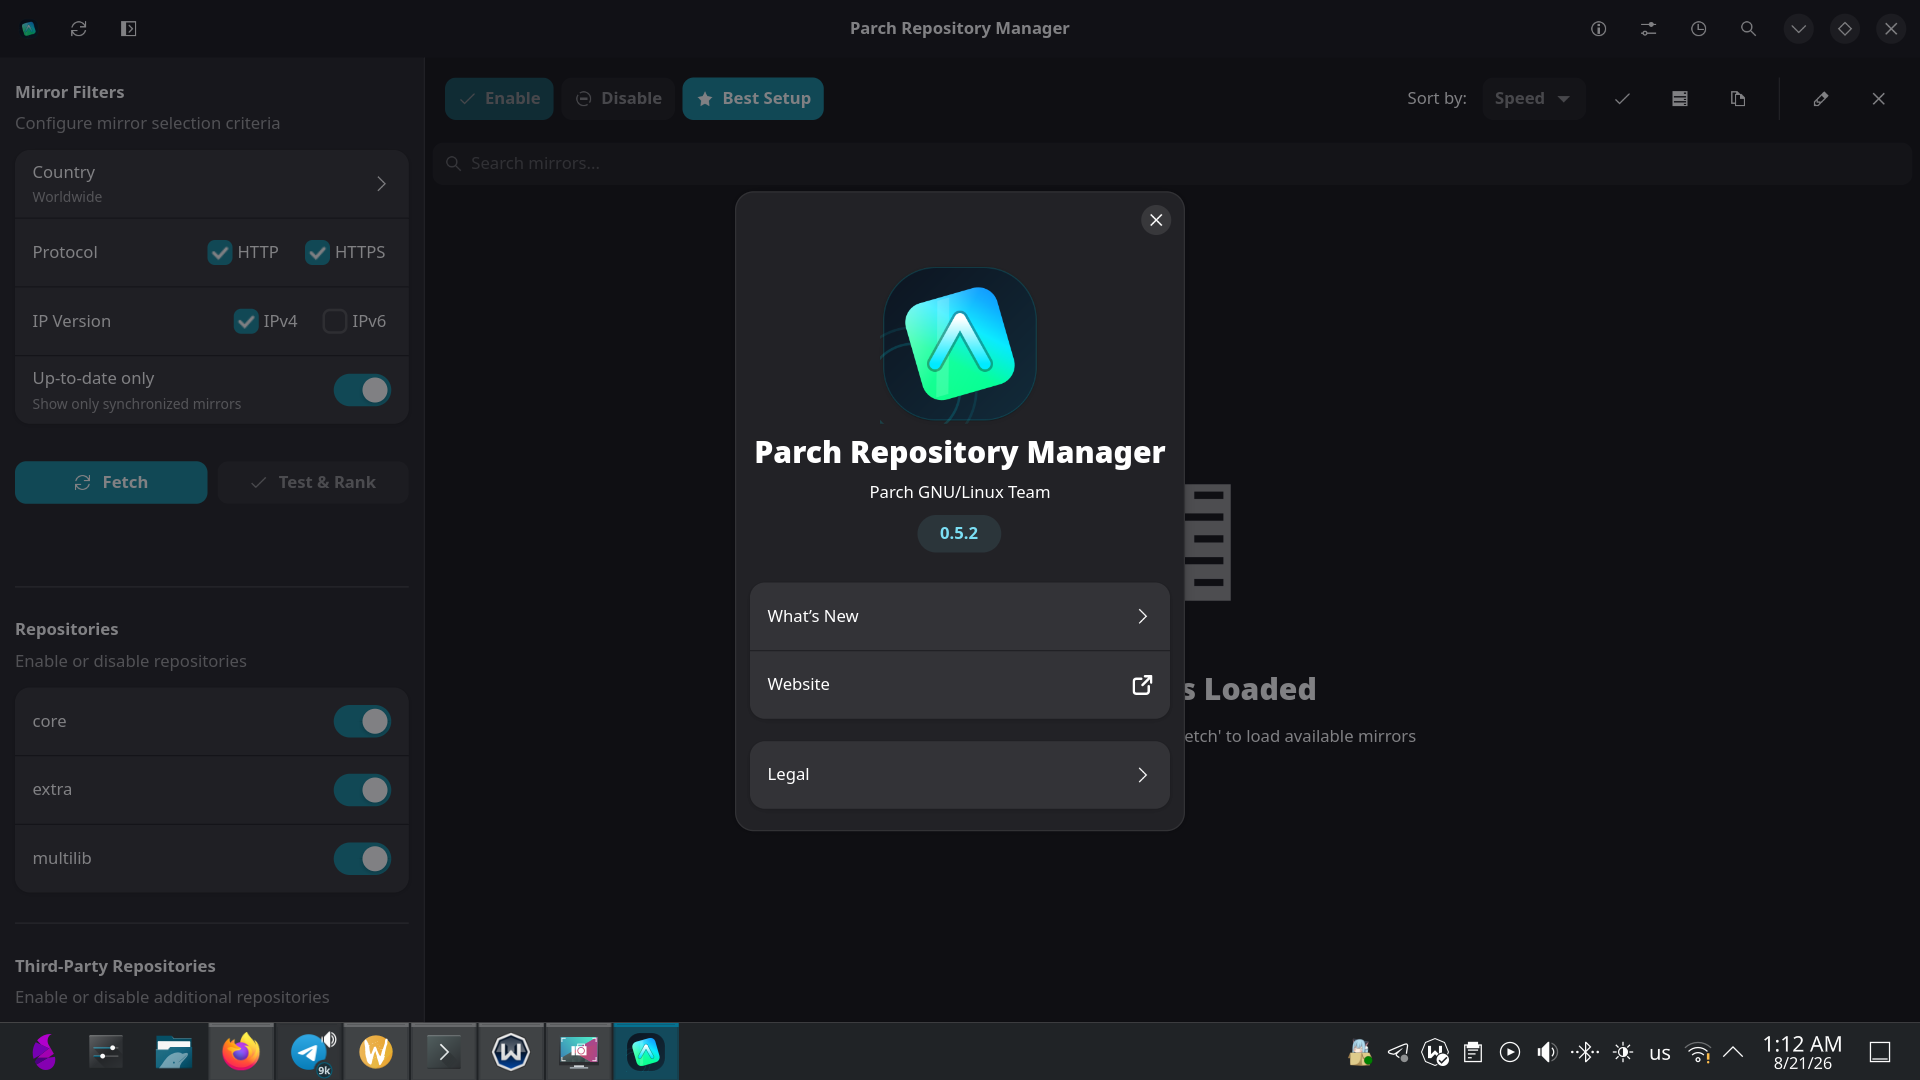Expand the Country Worldwide selector
The height and width of the screenshot is (1080, 1920).
(212, 184)
